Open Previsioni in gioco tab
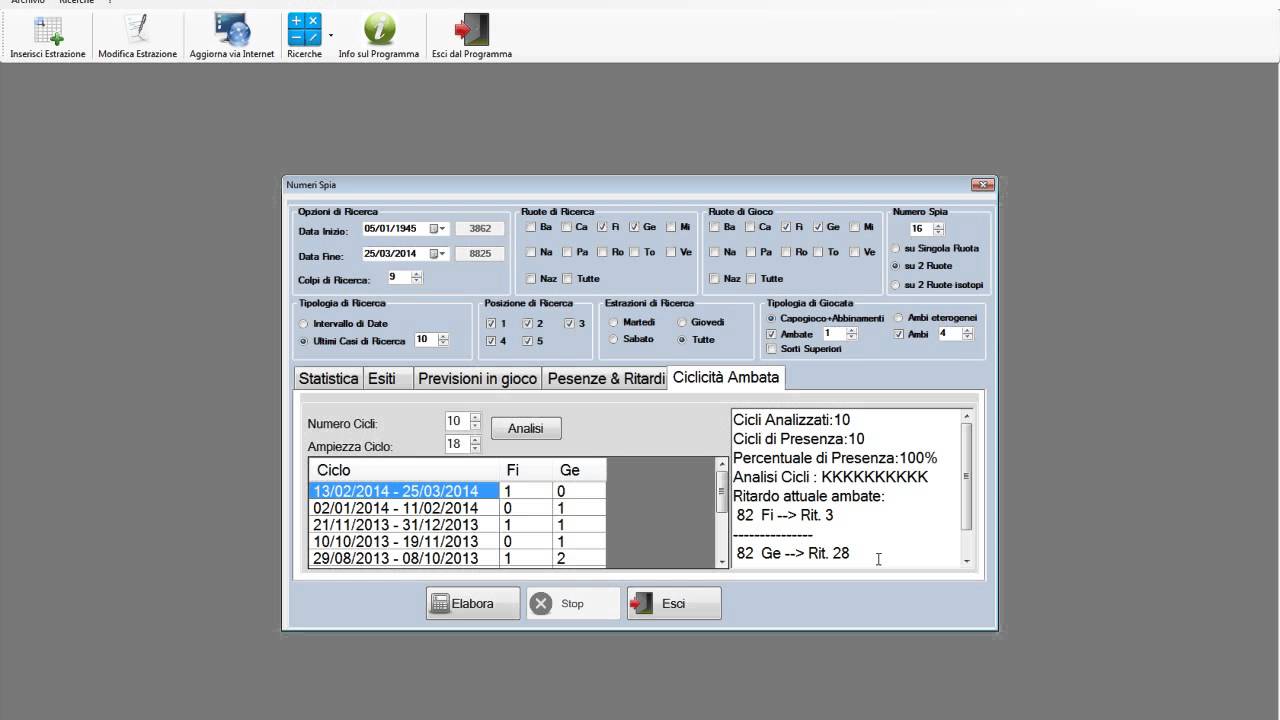 pyautogui.click(x=477, y=379)
